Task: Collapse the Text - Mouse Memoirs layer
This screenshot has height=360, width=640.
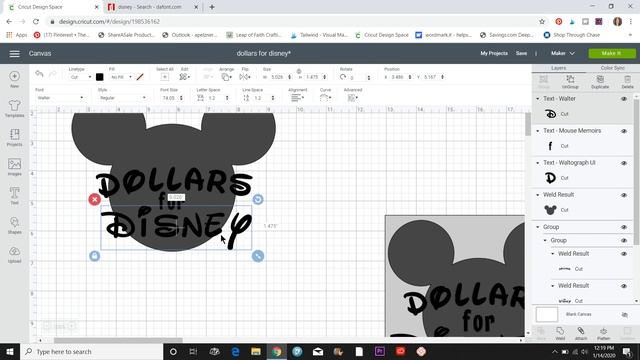Action: tap(538, 131)
